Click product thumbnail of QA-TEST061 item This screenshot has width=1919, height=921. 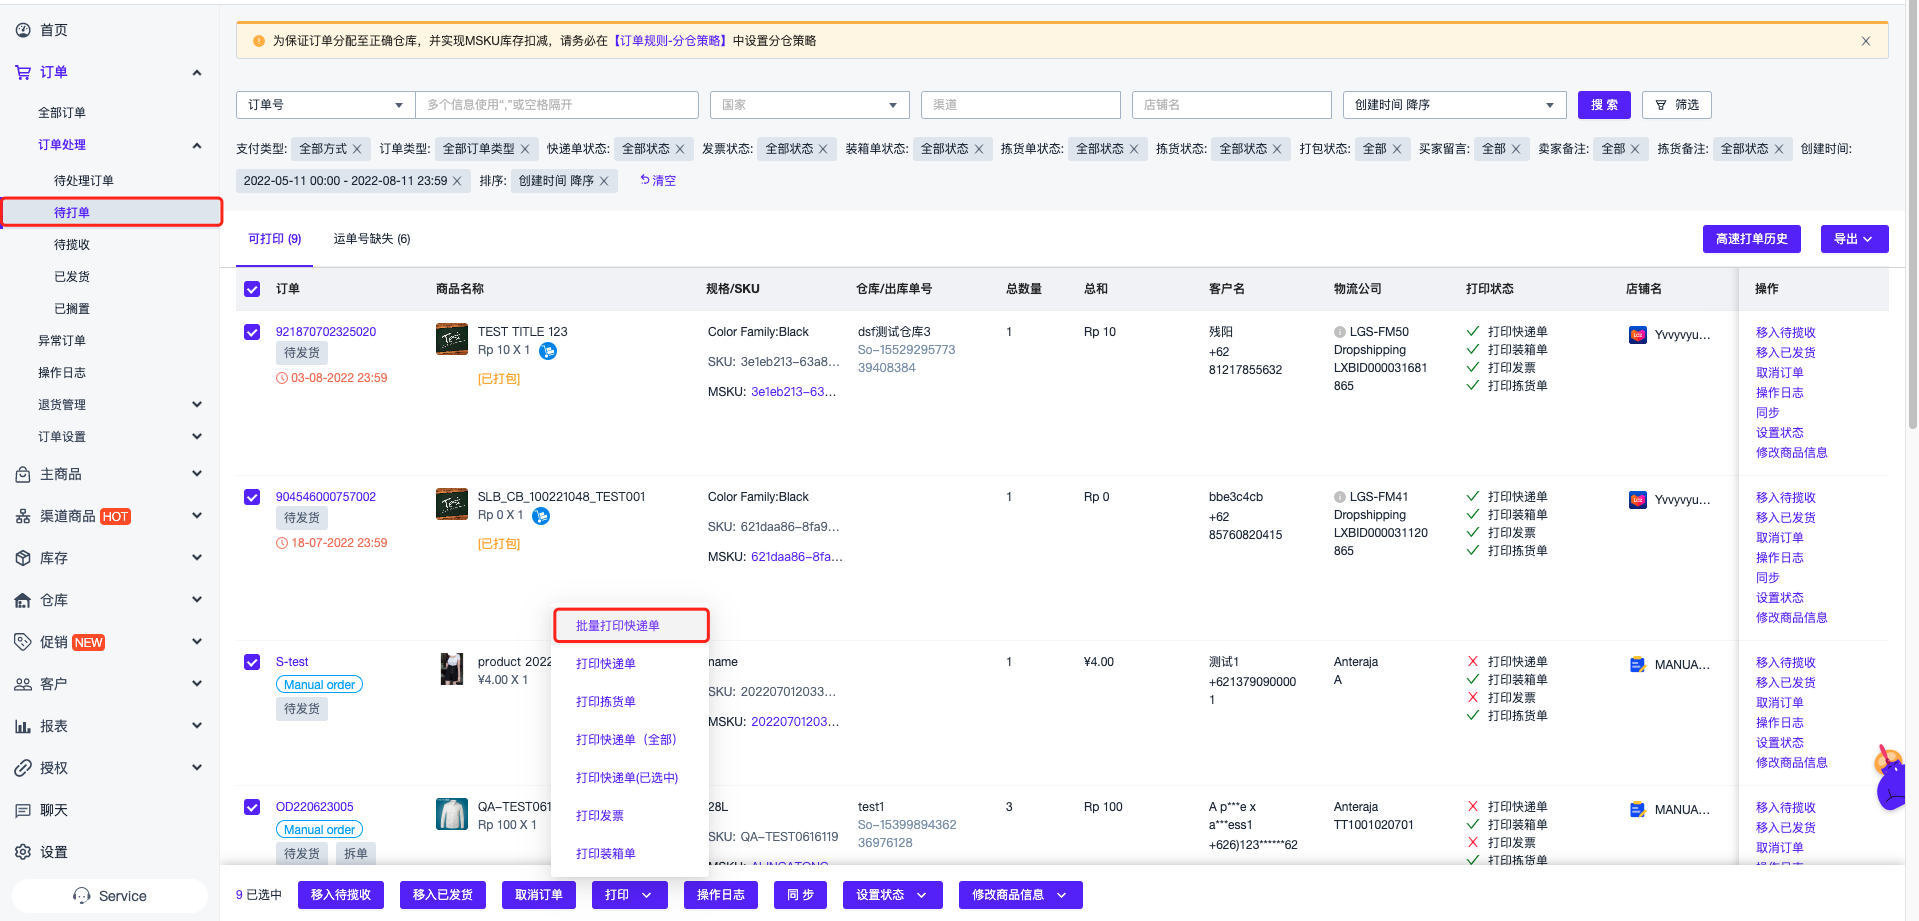tap(452, 814)
